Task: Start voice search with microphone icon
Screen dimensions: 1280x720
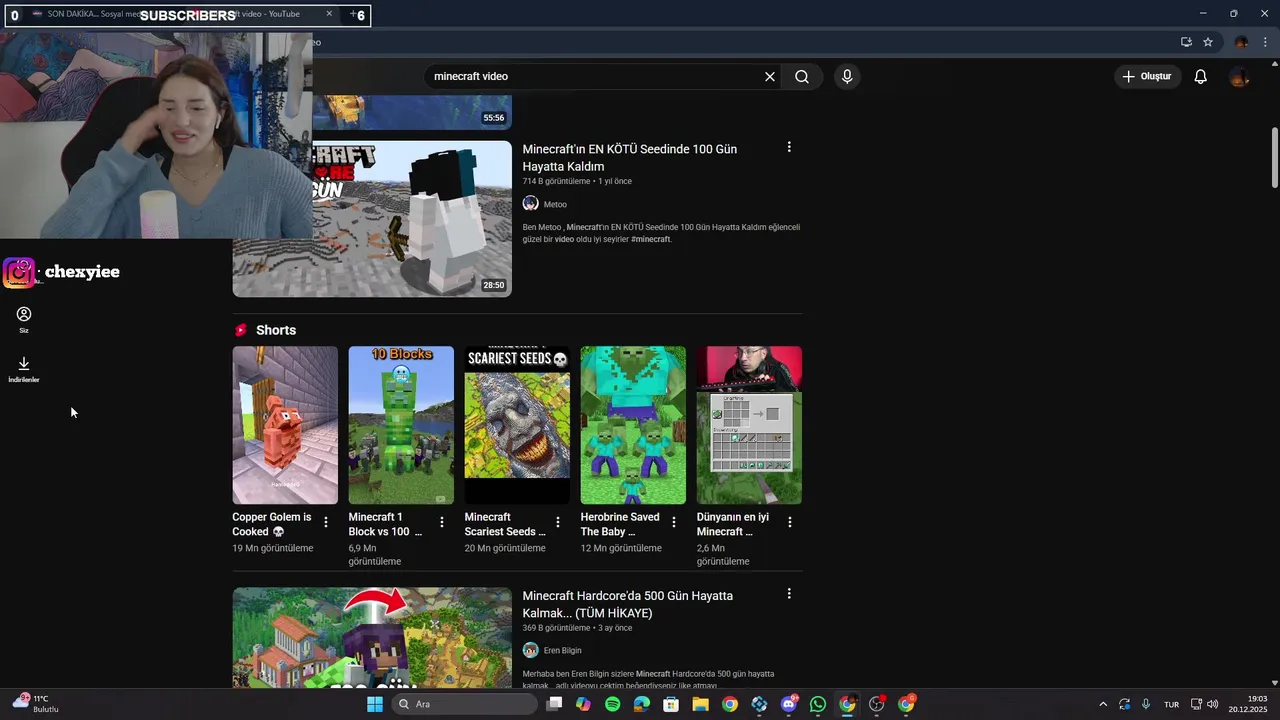Action: coord(847,77)
